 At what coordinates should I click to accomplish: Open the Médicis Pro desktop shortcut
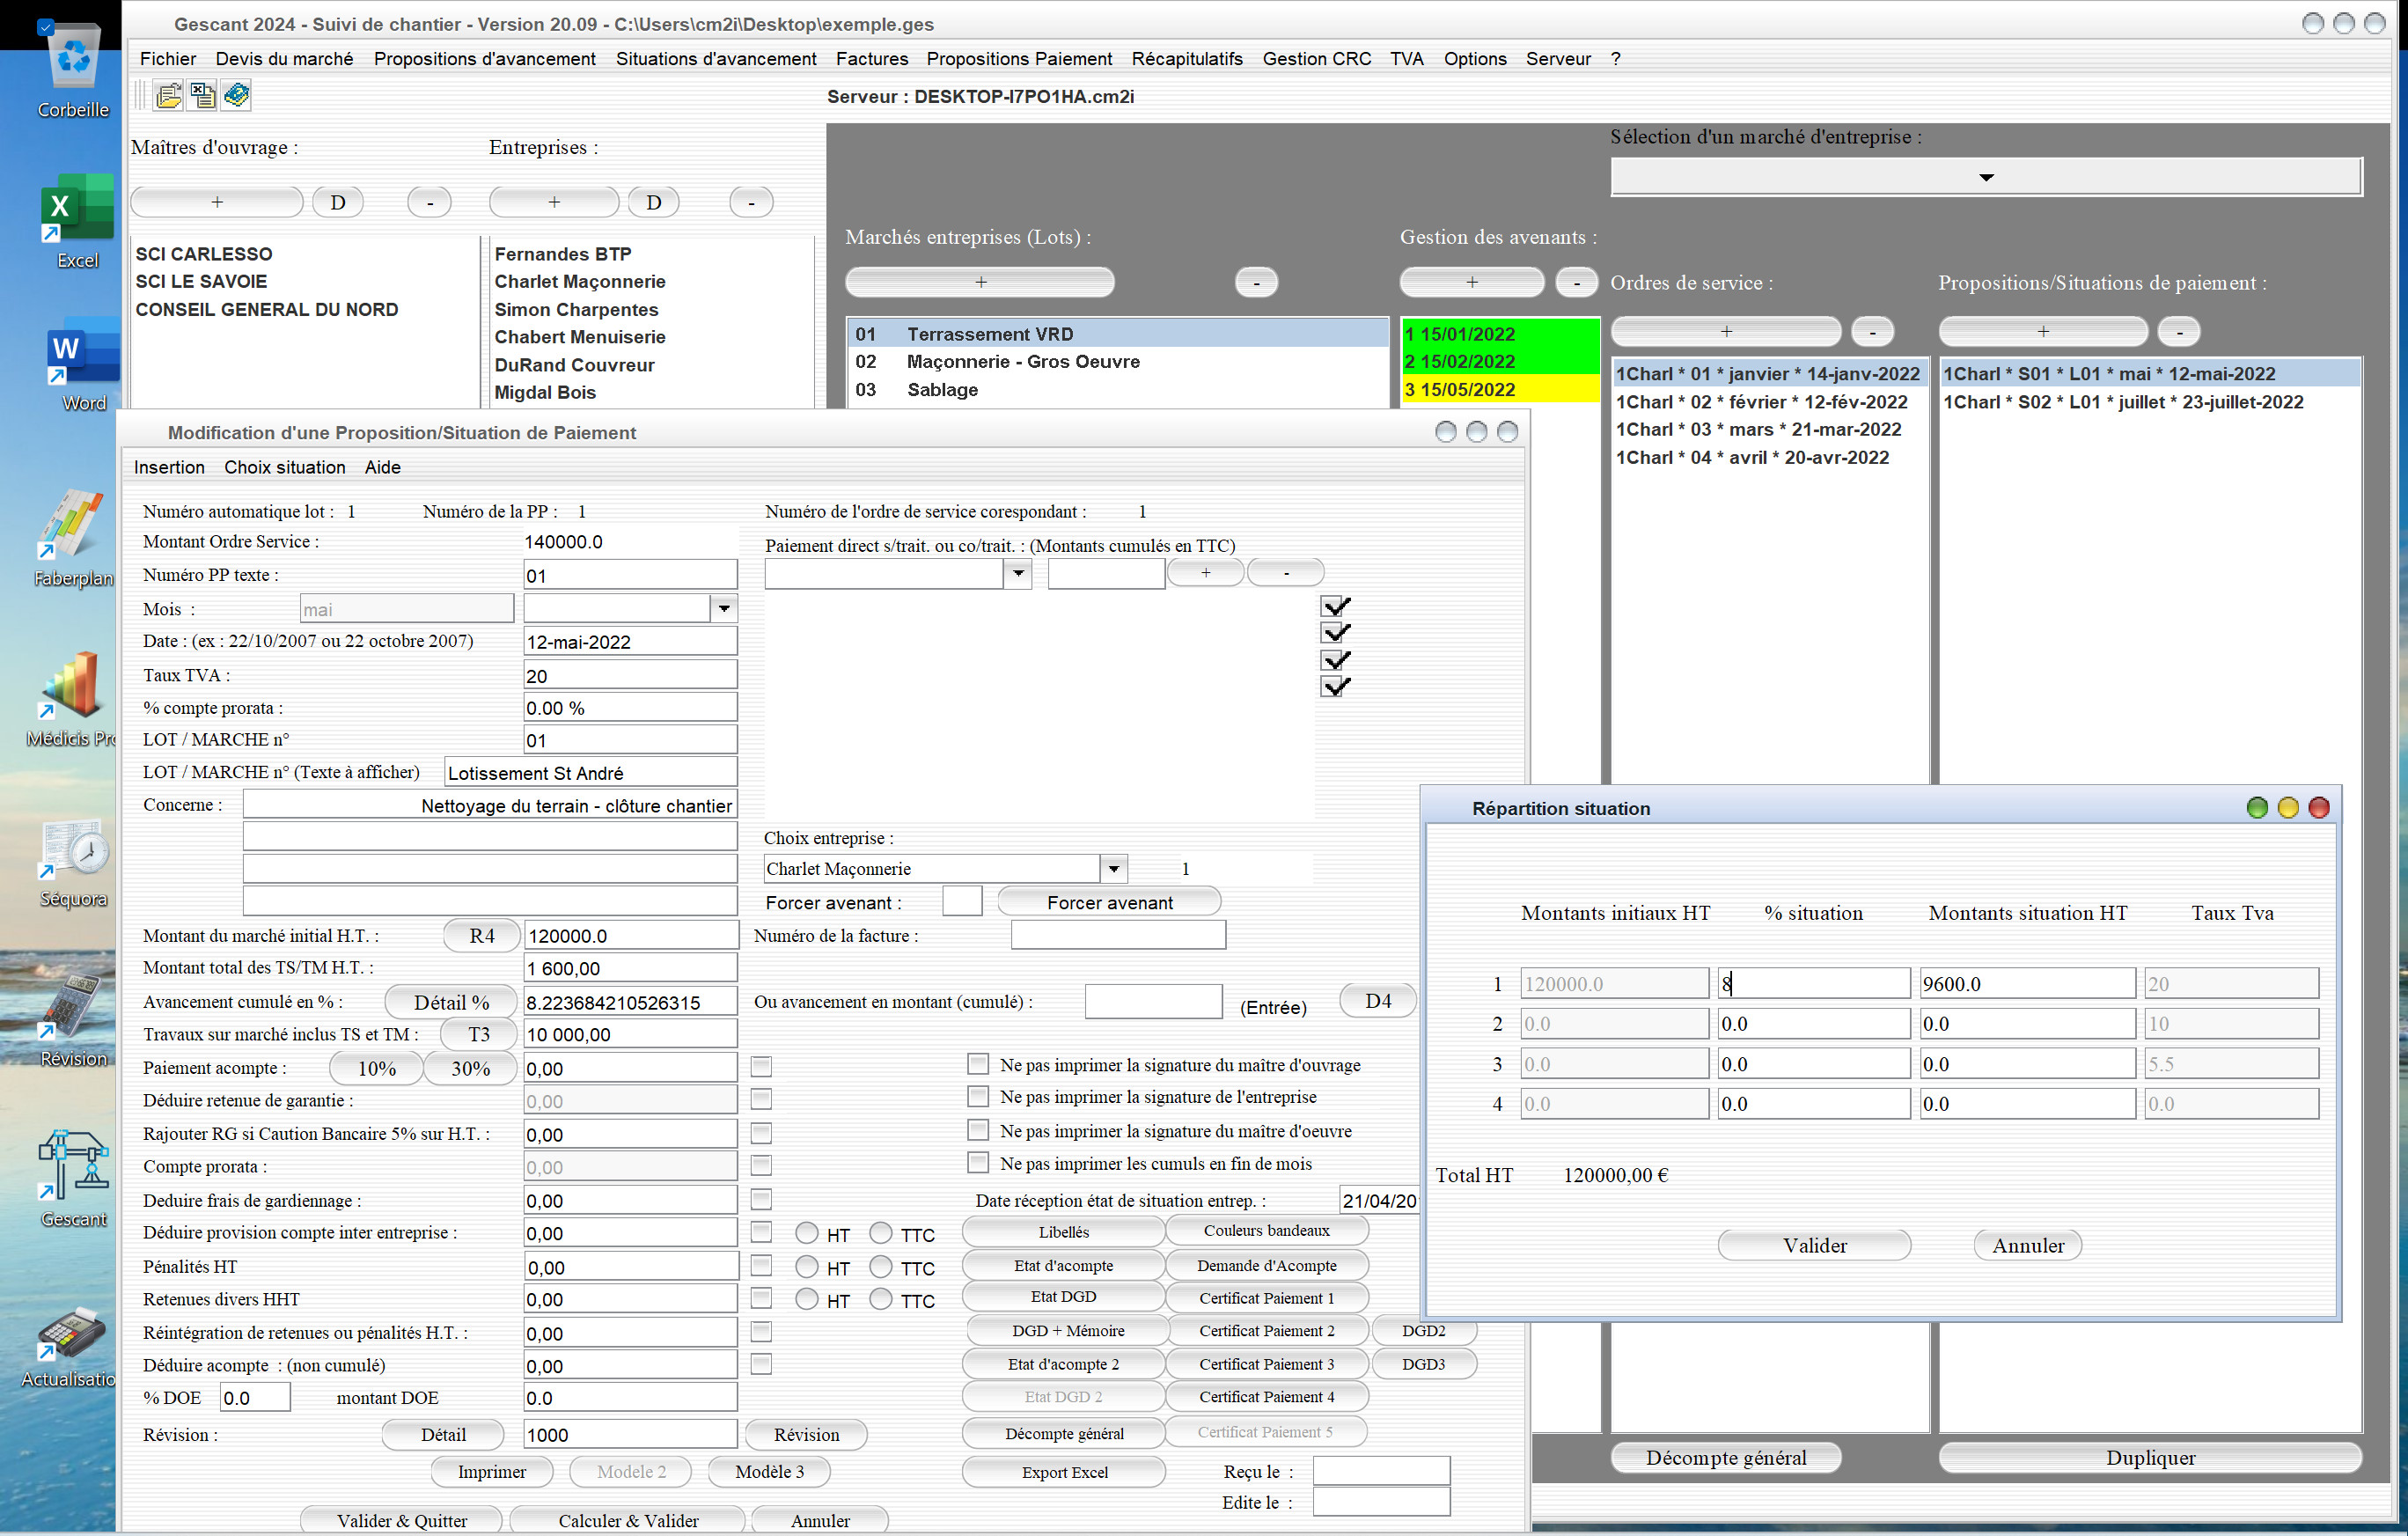(70, 698)
